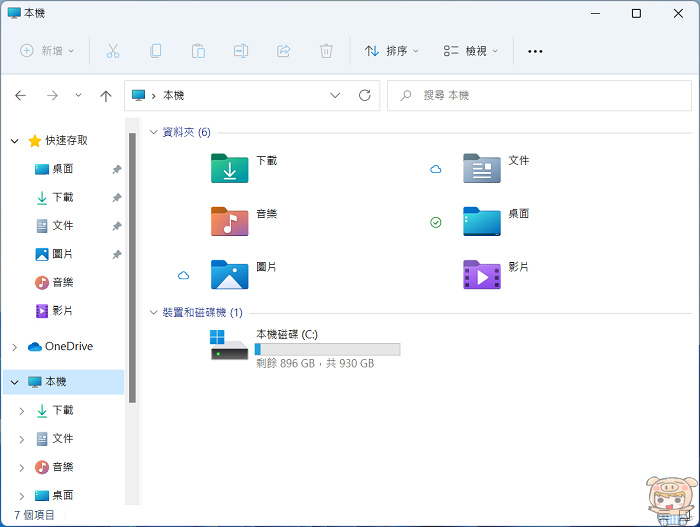
Task: Select 圖片 in quick access sidebar
Action: [62, 254]
